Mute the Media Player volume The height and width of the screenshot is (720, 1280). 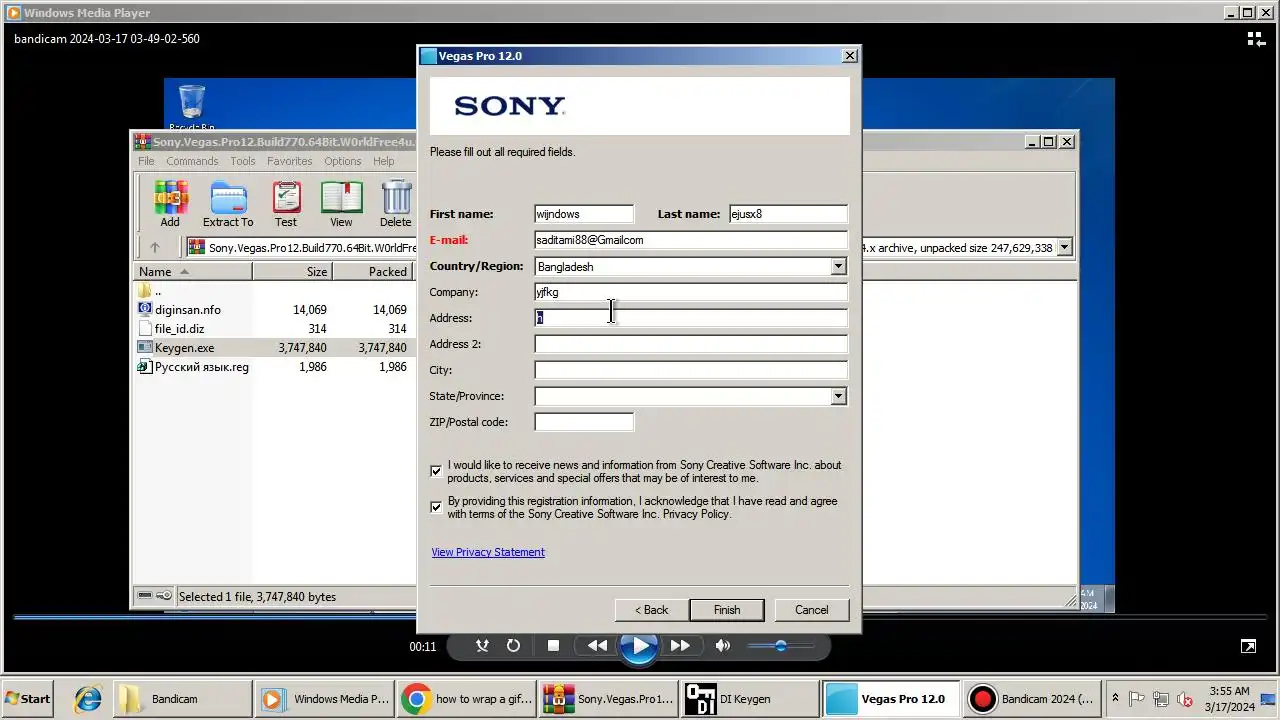[x=723, y=646]
